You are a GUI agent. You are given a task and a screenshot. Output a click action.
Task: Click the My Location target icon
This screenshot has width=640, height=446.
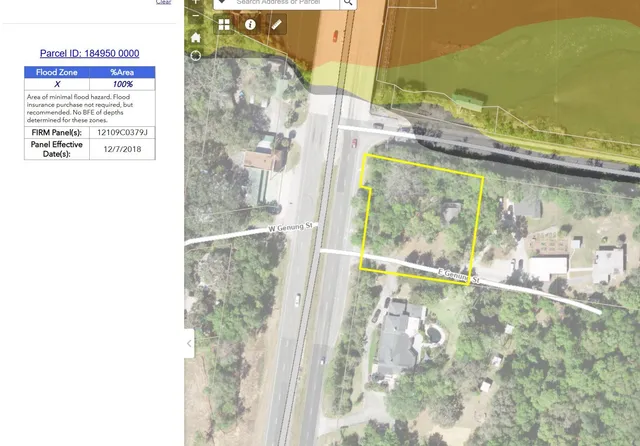click(x=195, y=55)
